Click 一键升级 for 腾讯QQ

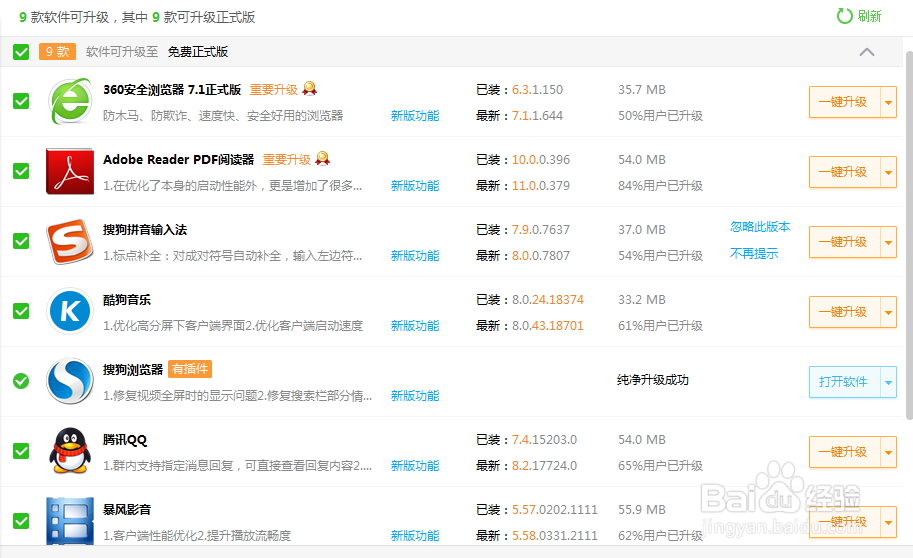844,452
